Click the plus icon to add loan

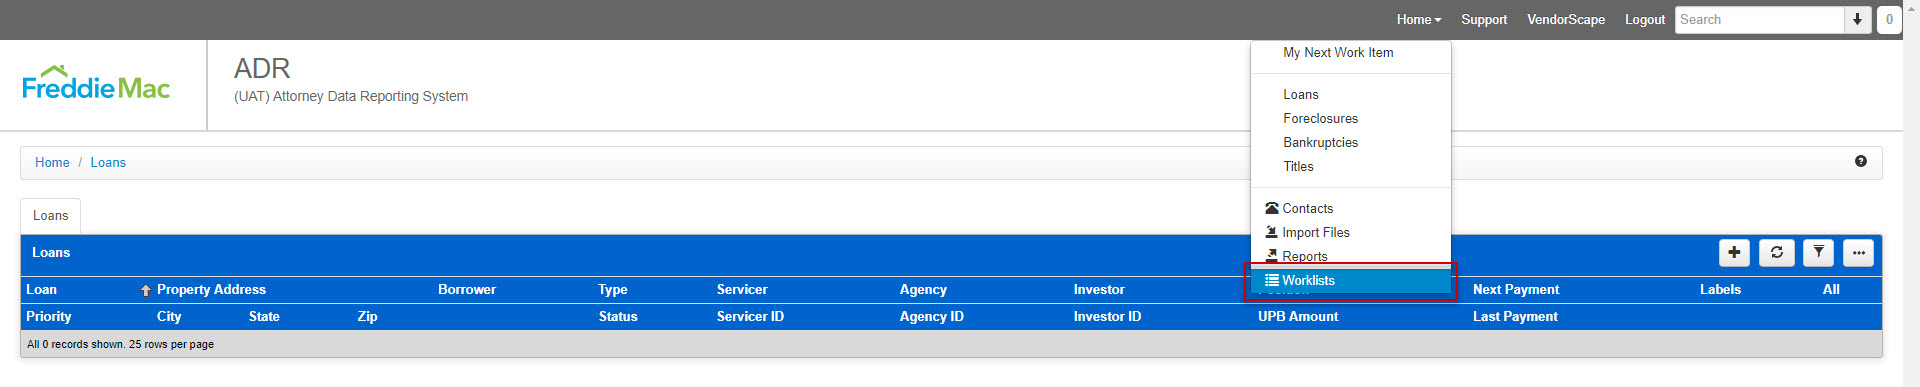pyautogui.click(x=1734, y=253)
